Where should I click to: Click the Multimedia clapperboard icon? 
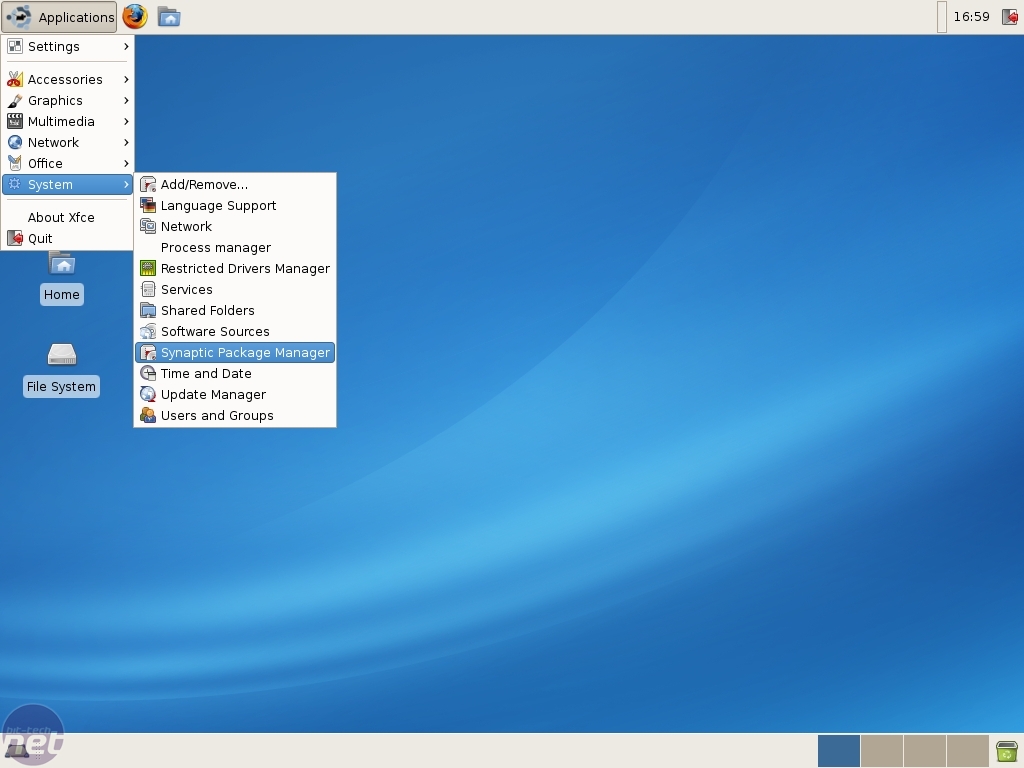click(14, 121)
